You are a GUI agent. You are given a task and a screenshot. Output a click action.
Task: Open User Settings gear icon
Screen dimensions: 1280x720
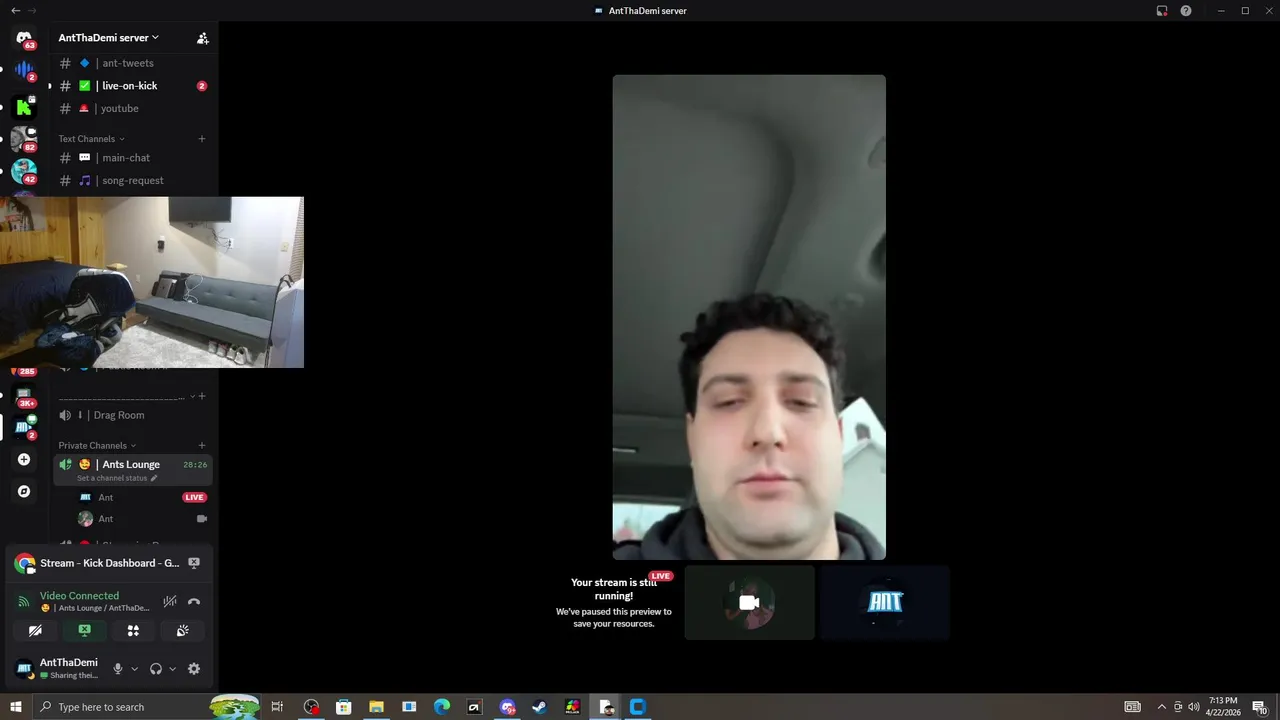194,669
